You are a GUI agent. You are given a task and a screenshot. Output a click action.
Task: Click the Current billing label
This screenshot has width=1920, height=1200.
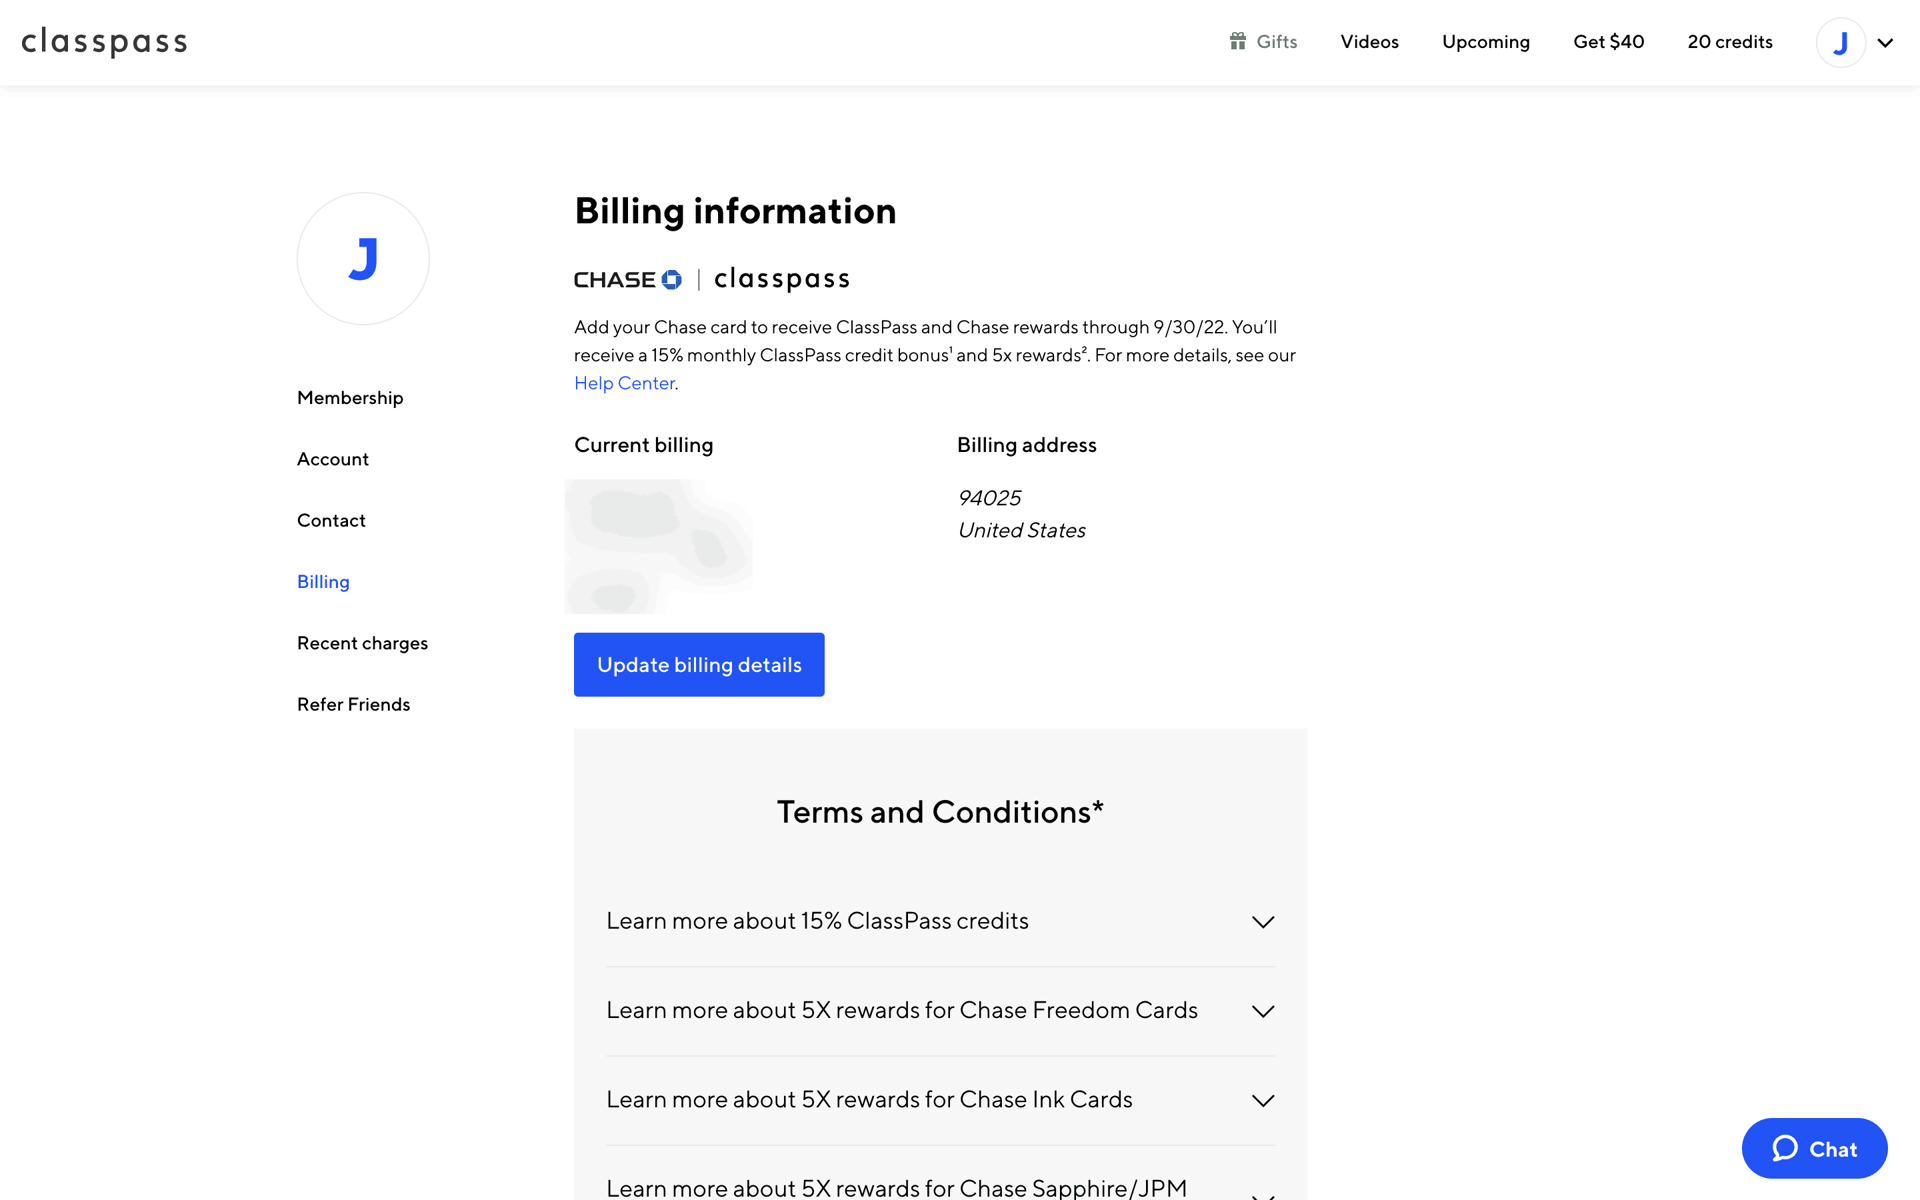click(643, 445)
